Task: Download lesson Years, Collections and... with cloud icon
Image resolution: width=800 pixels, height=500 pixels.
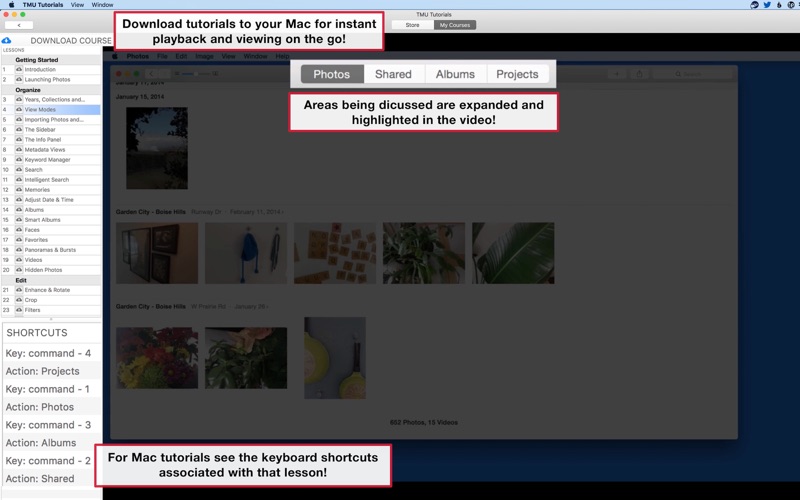Action: point(19,99)
